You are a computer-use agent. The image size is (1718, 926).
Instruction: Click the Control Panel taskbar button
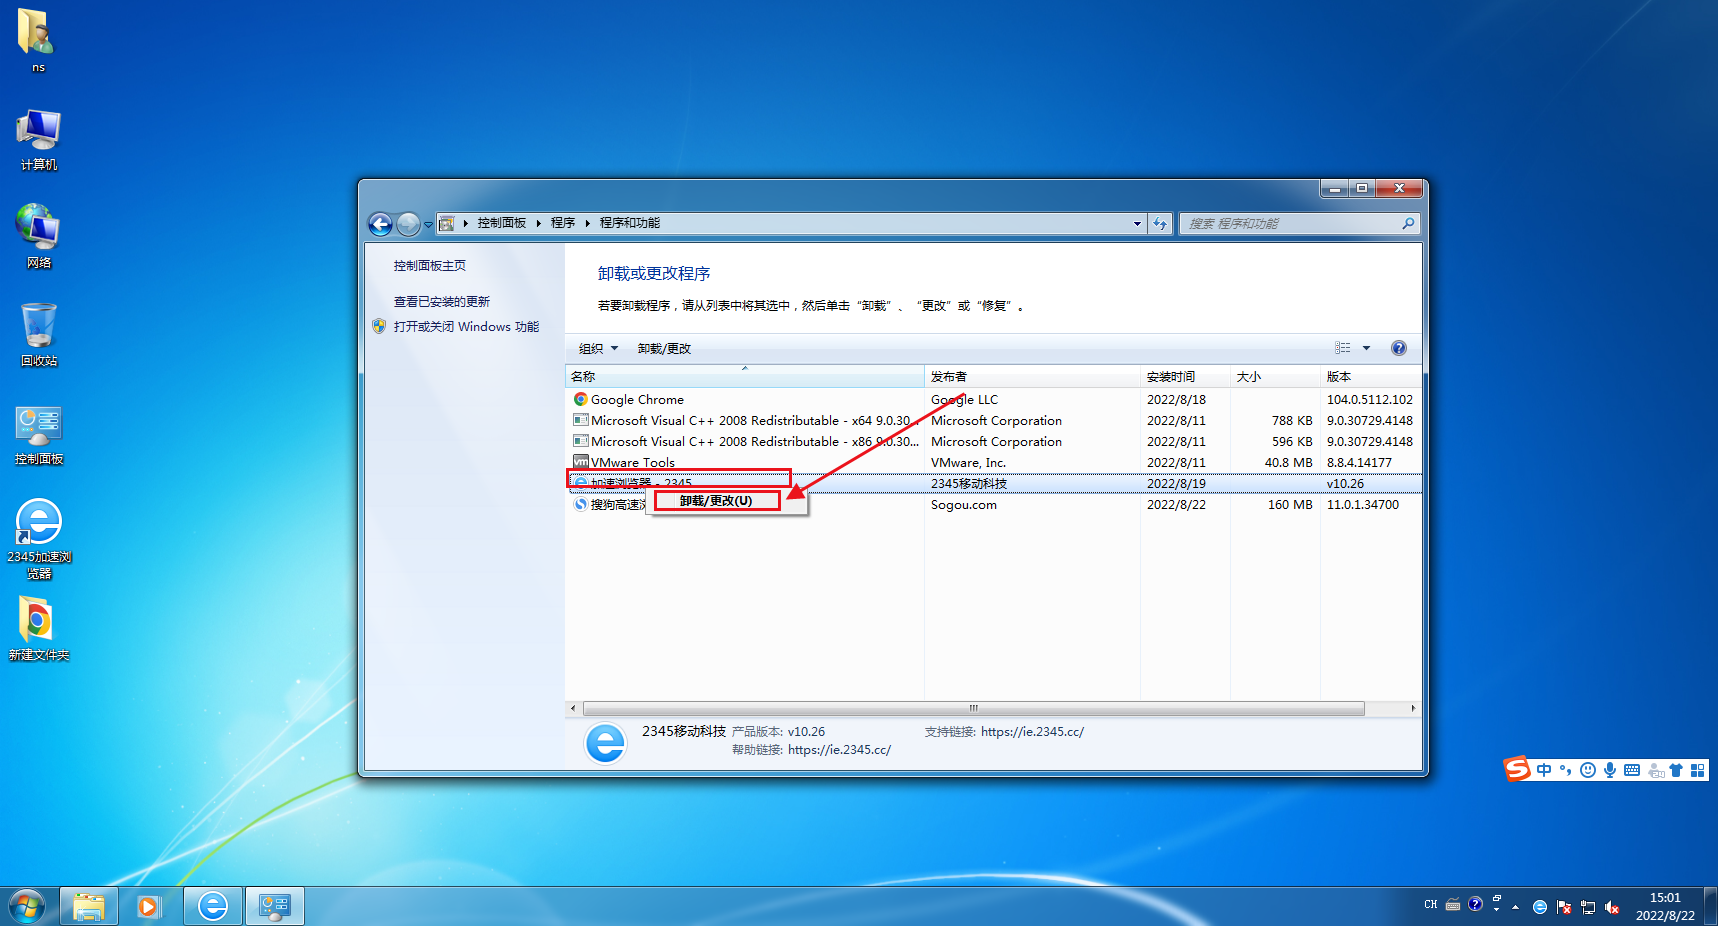click(274, 907)
